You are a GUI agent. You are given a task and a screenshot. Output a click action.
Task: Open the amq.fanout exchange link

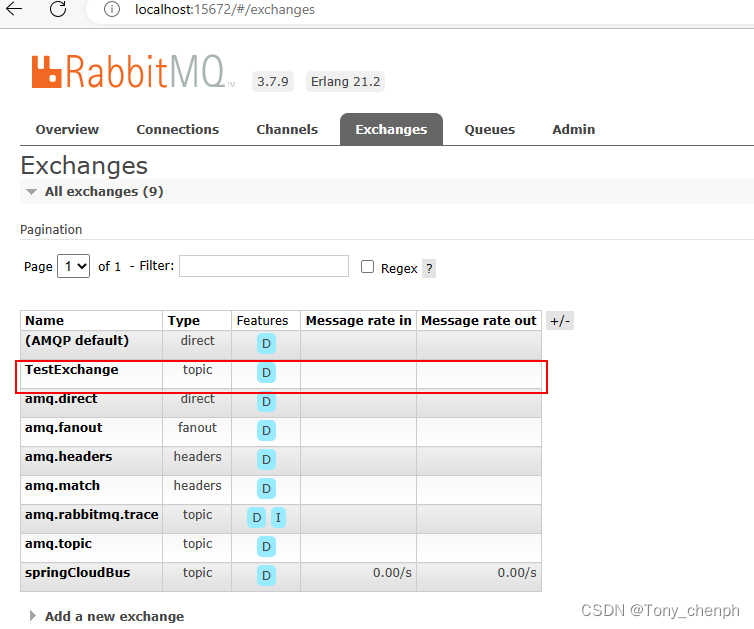(63, 428)
